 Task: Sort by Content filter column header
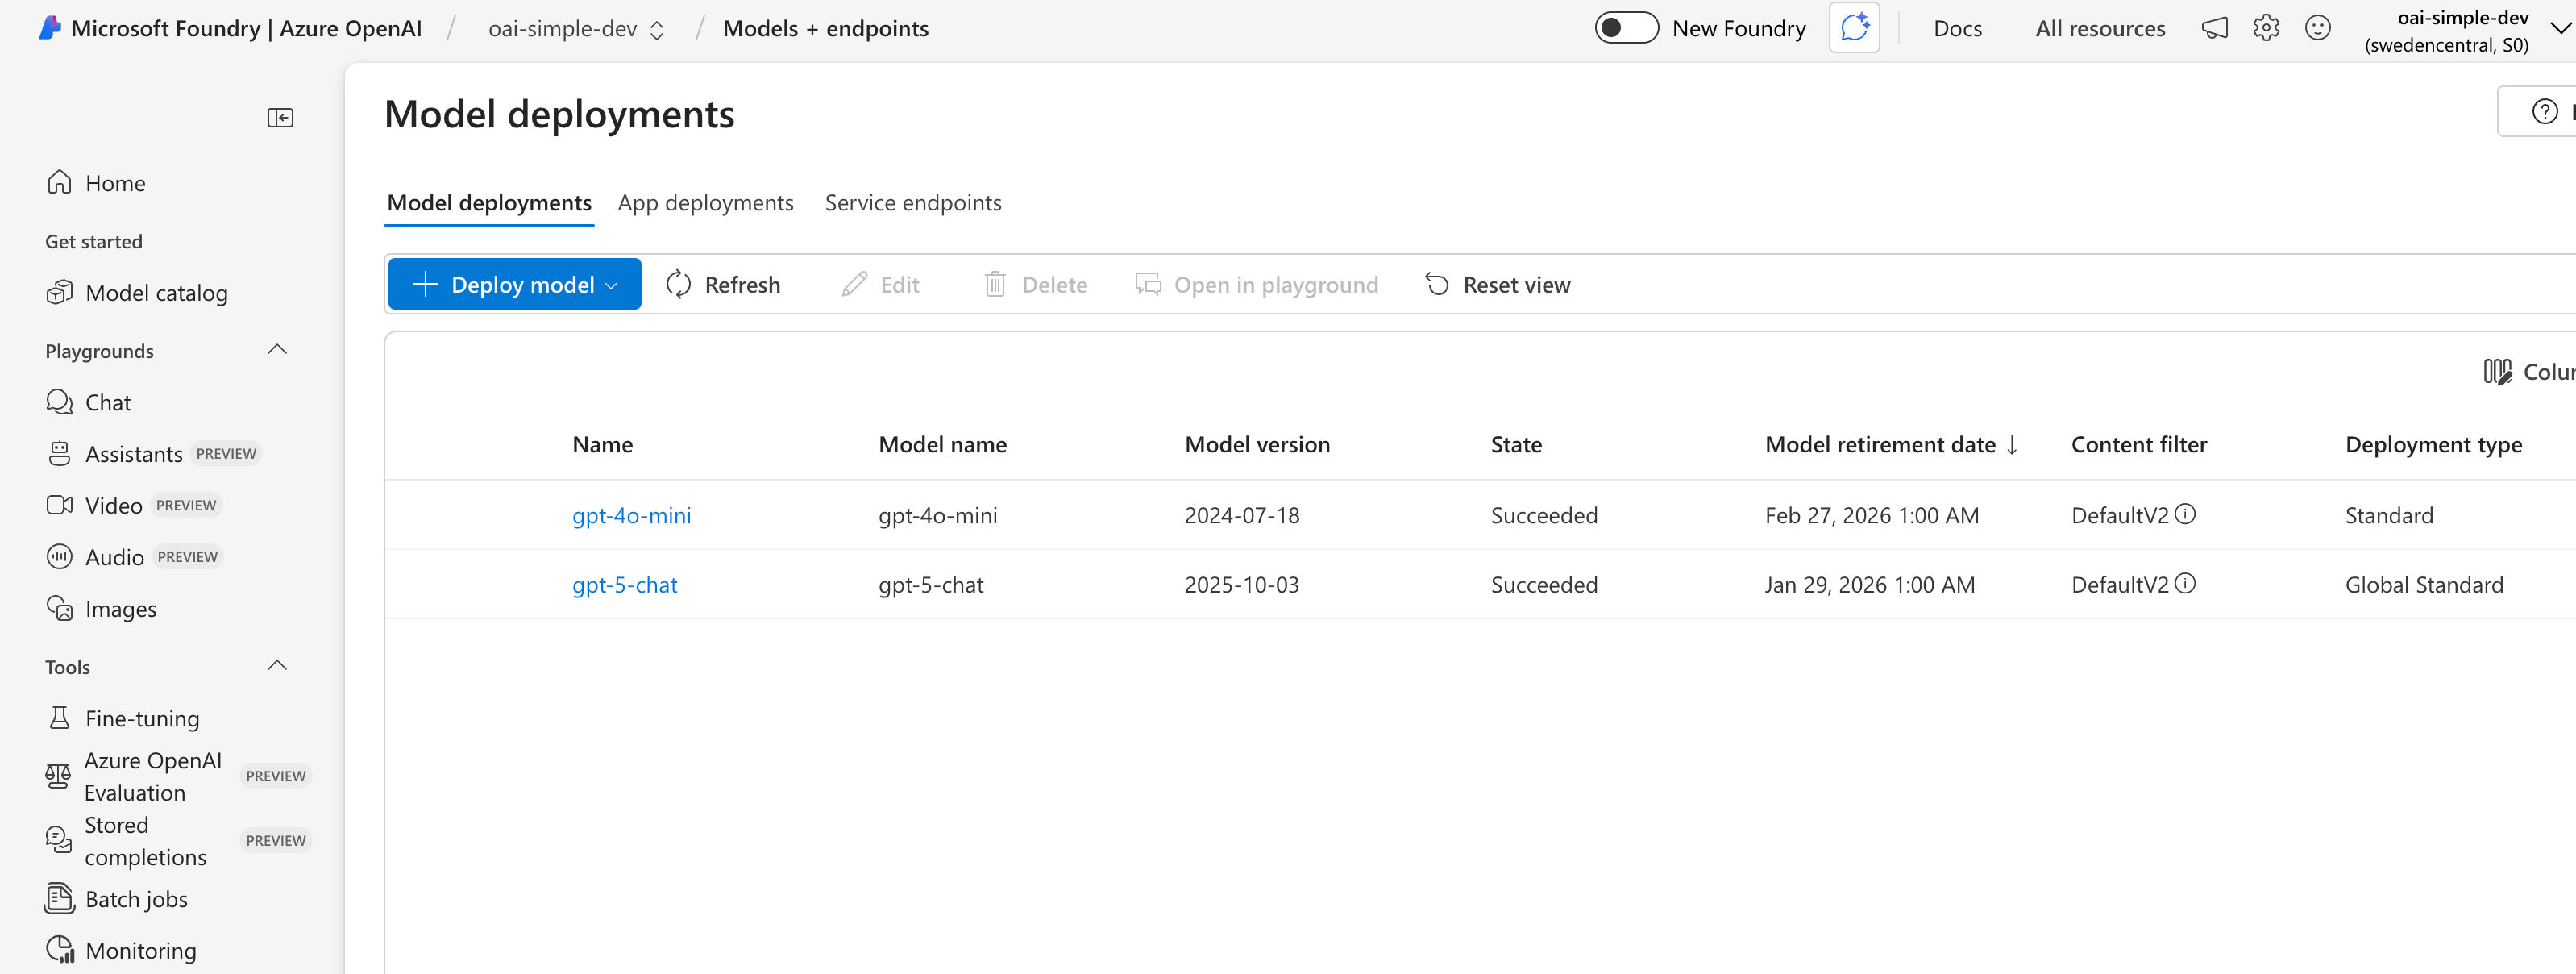[2138, 445]
